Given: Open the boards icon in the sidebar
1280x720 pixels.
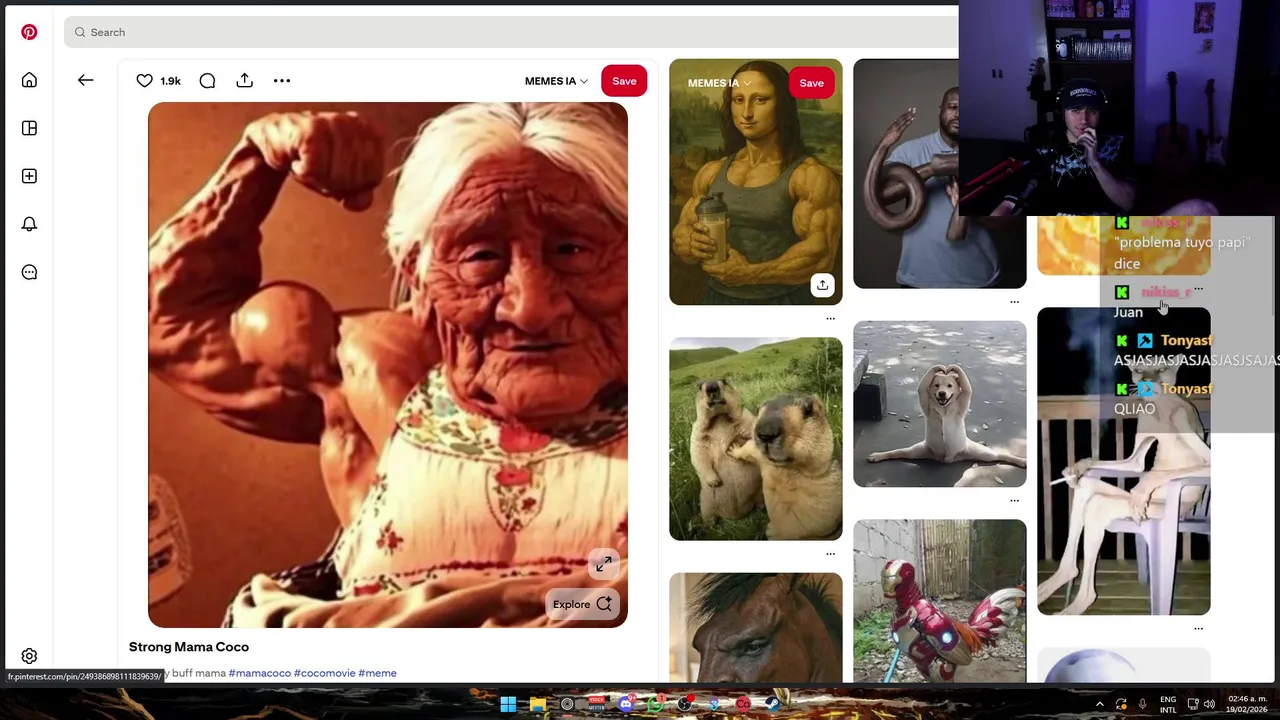Looking at the screenshot, I should 29,128.
